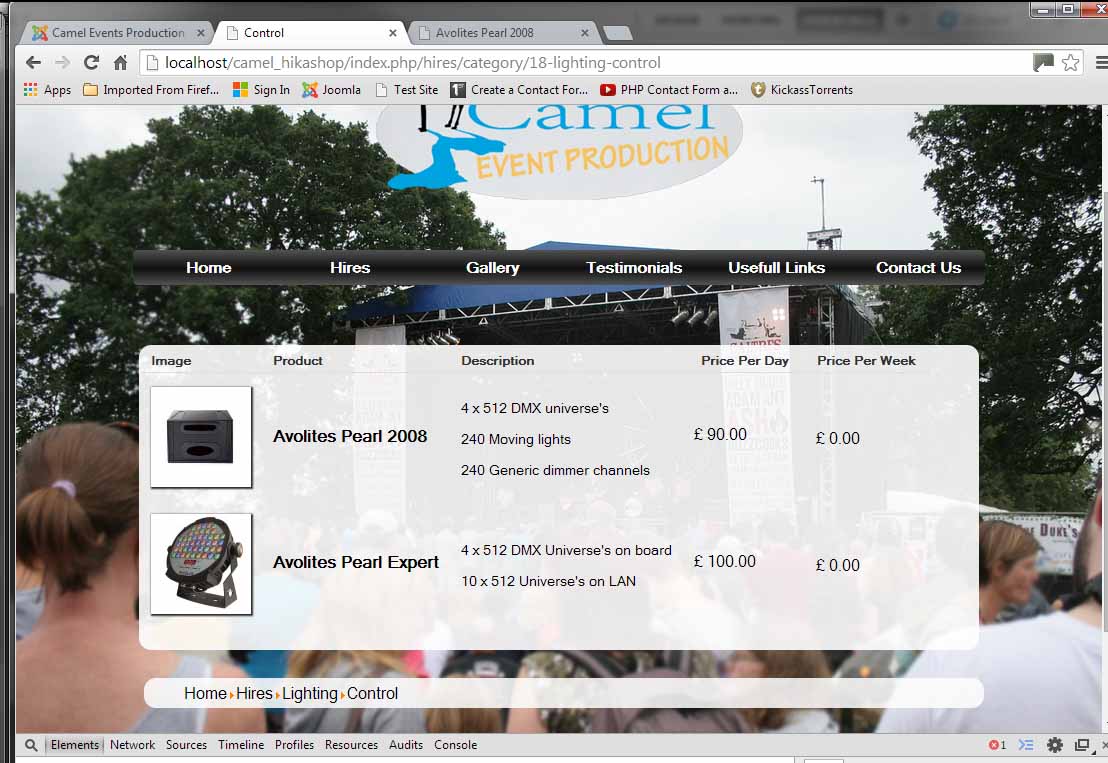Open the Imported From Firefox bookmarks folder

click(151, 90)
